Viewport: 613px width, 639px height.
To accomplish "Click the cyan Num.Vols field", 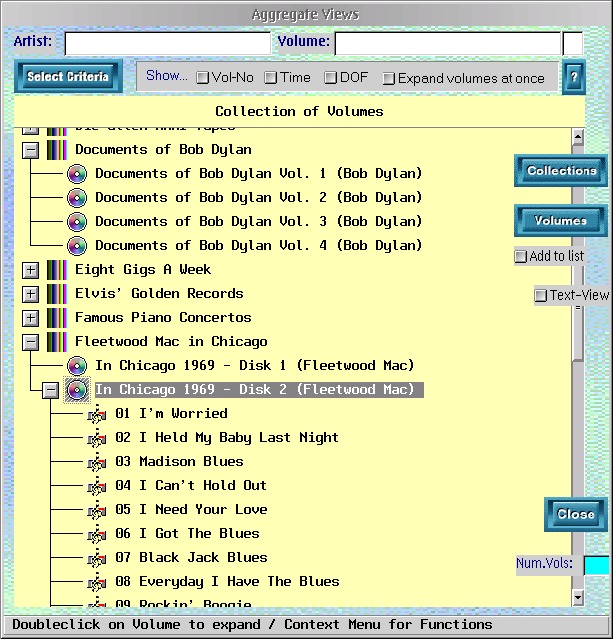I will (597, 565).
